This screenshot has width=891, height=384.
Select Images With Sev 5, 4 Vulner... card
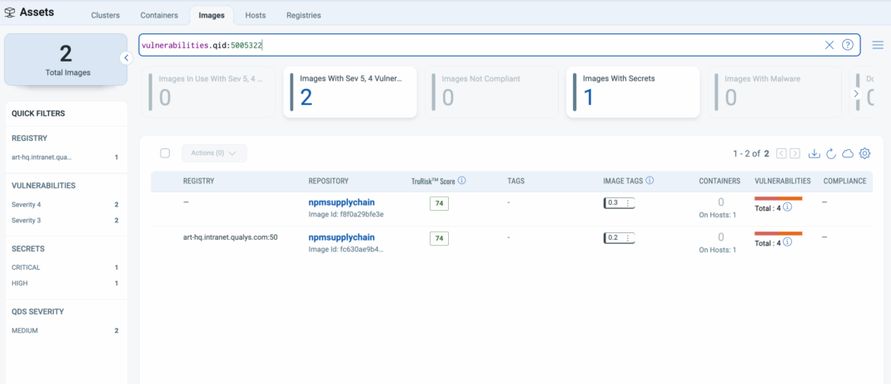(350, 92)
